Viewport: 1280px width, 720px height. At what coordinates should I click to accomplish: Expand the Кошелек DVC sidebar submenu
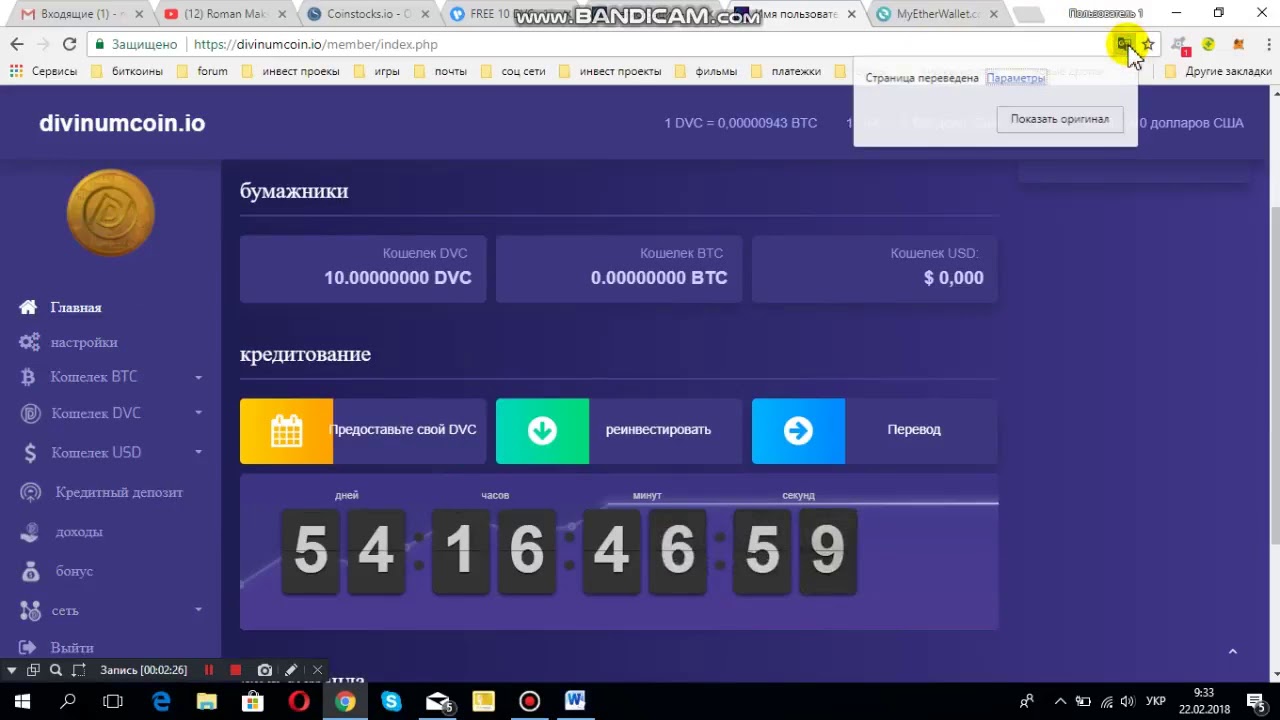(x=198, y=413)
